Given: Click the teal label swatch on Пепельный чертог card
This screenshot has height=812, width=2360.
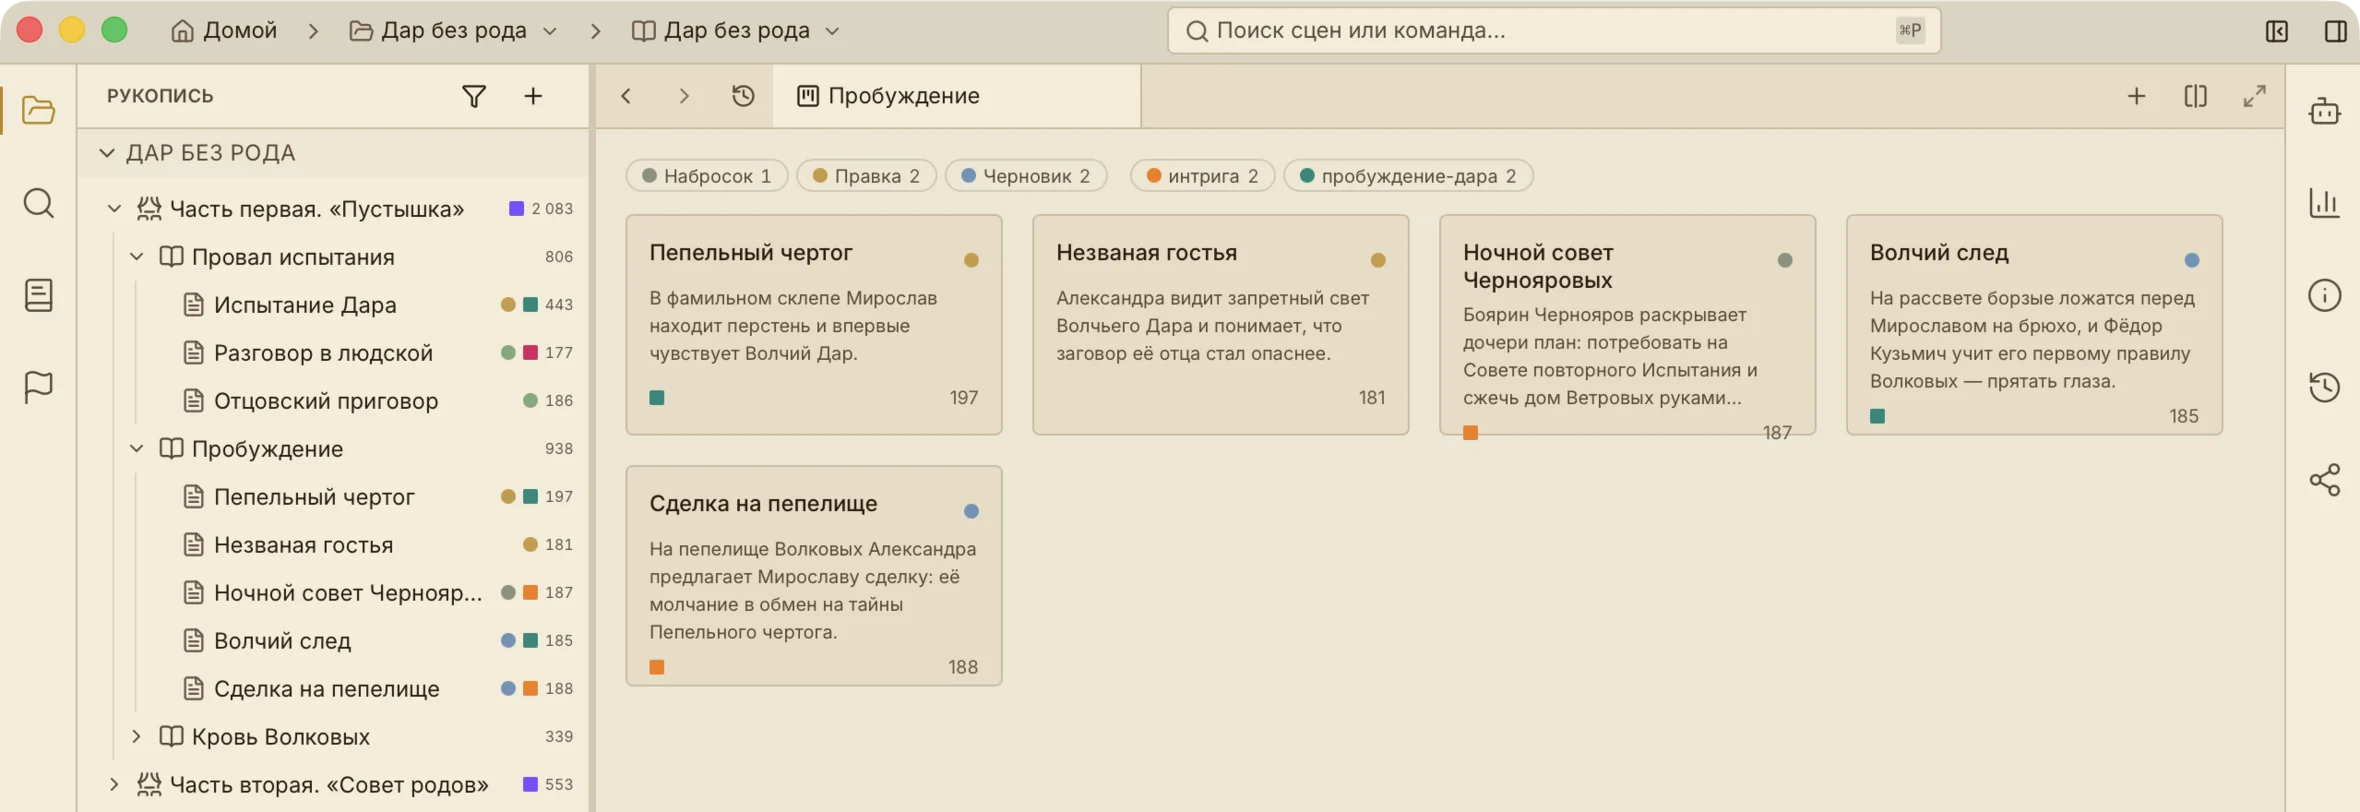Looking at the screenshot, I should (x=657, y=398).
